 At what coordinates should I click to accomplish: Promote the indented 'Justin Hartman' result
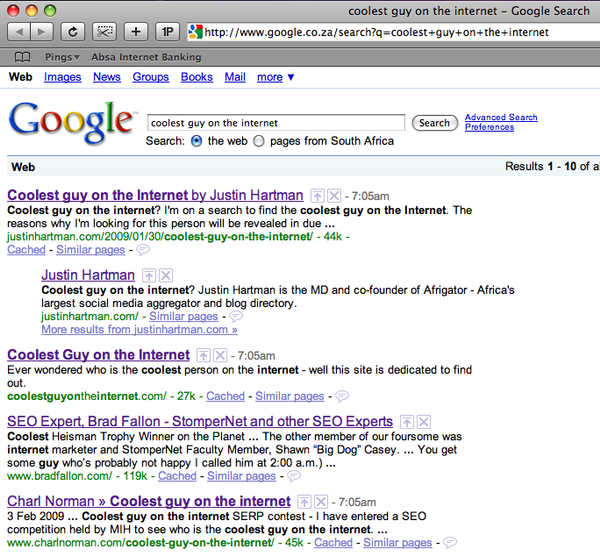[149, 276]
